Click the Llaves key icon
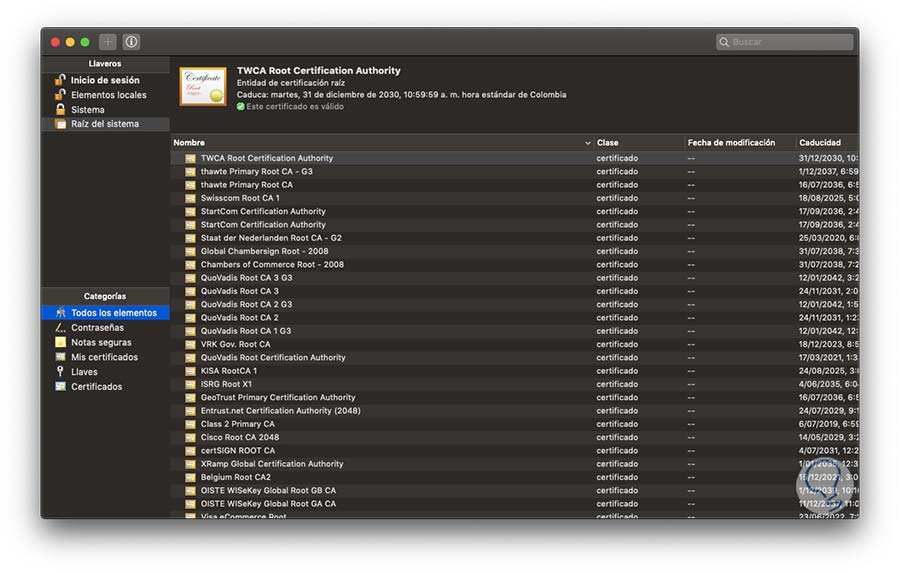900x573 pixels. 60,371
